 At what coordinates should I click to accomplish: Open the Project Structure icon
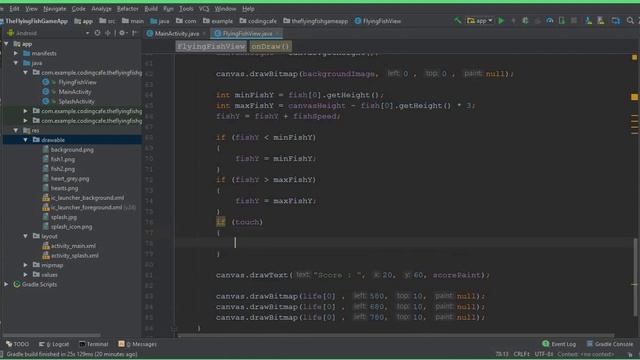pyautogui.click(x=616, y=21)
